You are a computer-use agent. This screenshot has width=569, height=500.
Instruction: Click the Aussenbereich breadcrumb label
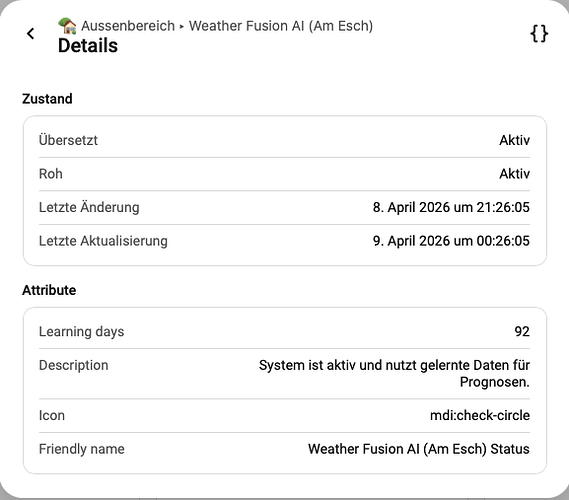[x=128, y=26]
